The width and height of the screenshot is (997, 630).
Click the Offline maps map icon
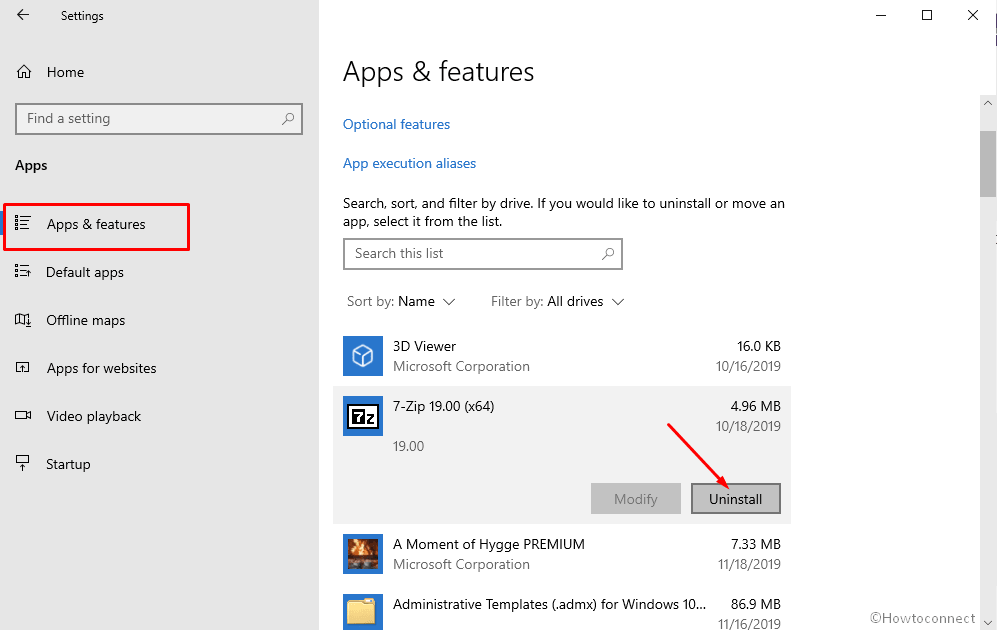23,320
